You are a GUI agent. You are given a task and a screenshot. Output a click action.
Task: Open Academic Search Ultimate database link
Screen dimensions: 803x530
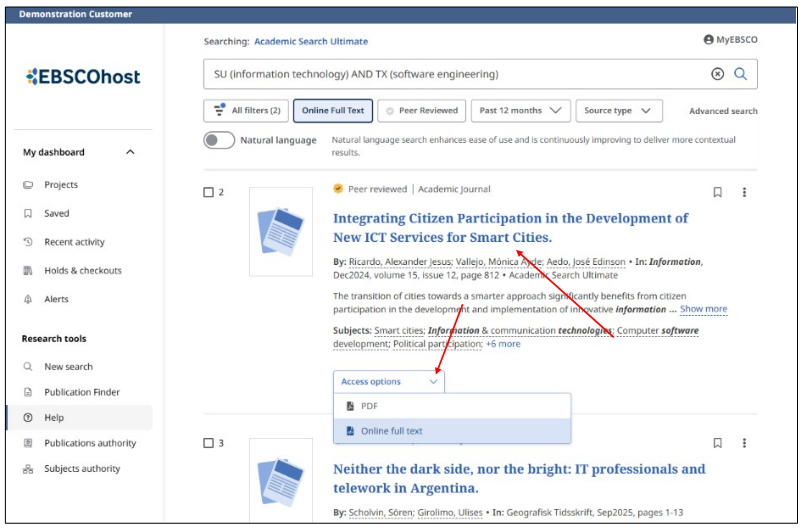311,41
